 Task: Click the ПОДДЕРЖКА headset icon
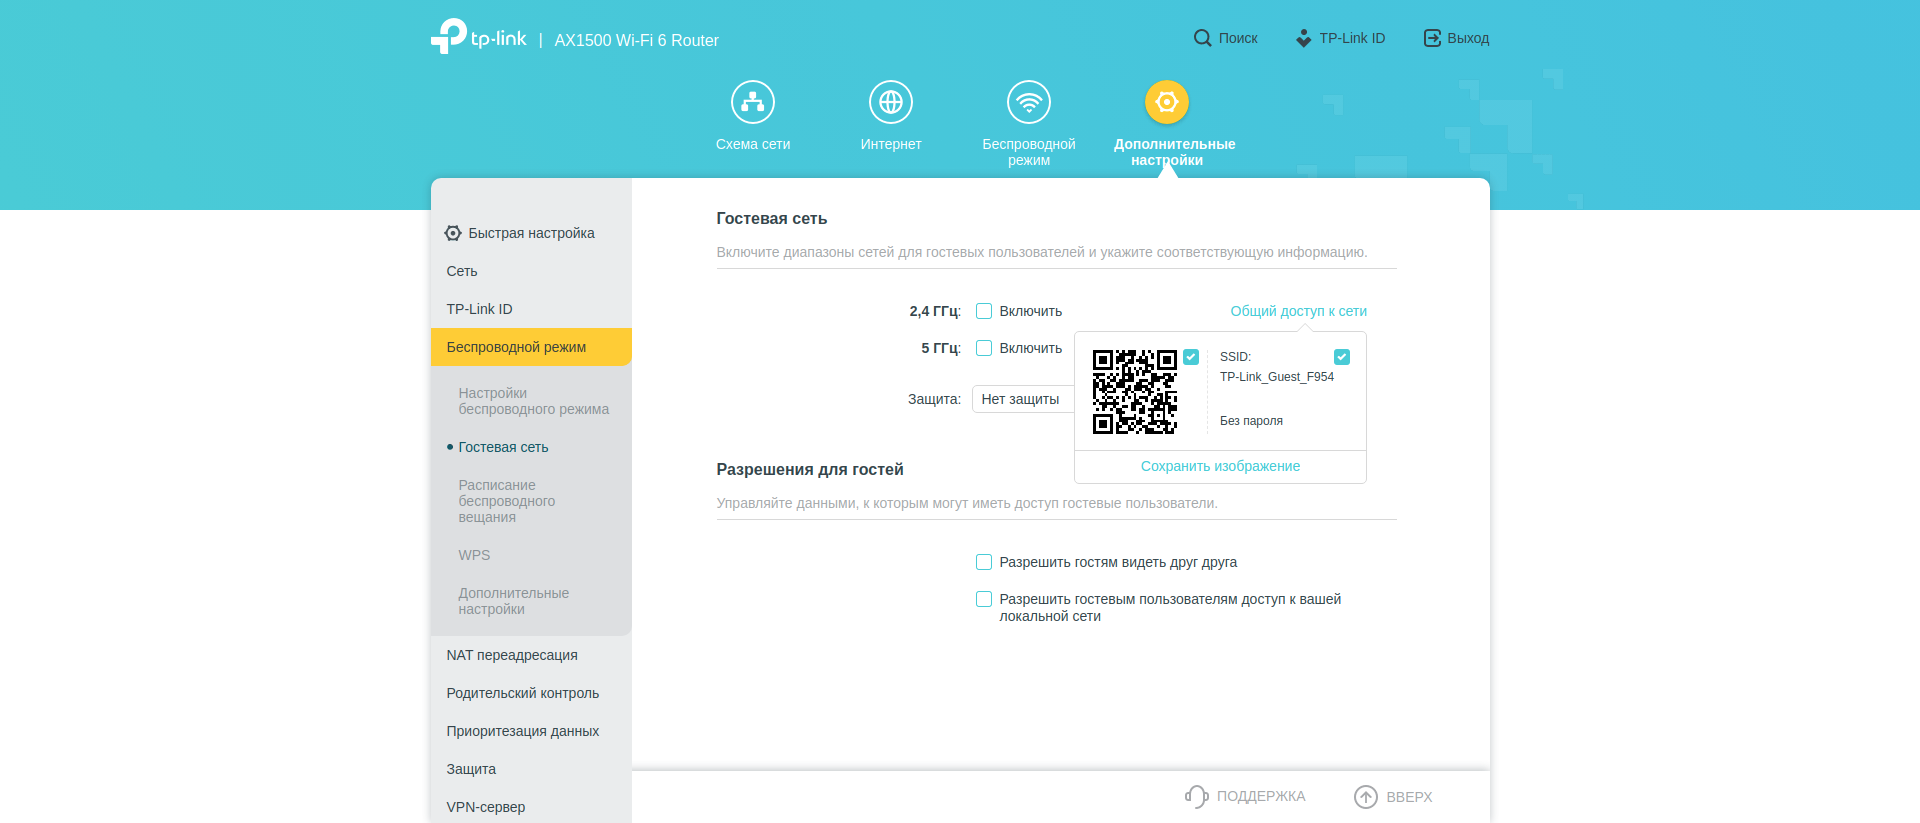(1197, 796)
